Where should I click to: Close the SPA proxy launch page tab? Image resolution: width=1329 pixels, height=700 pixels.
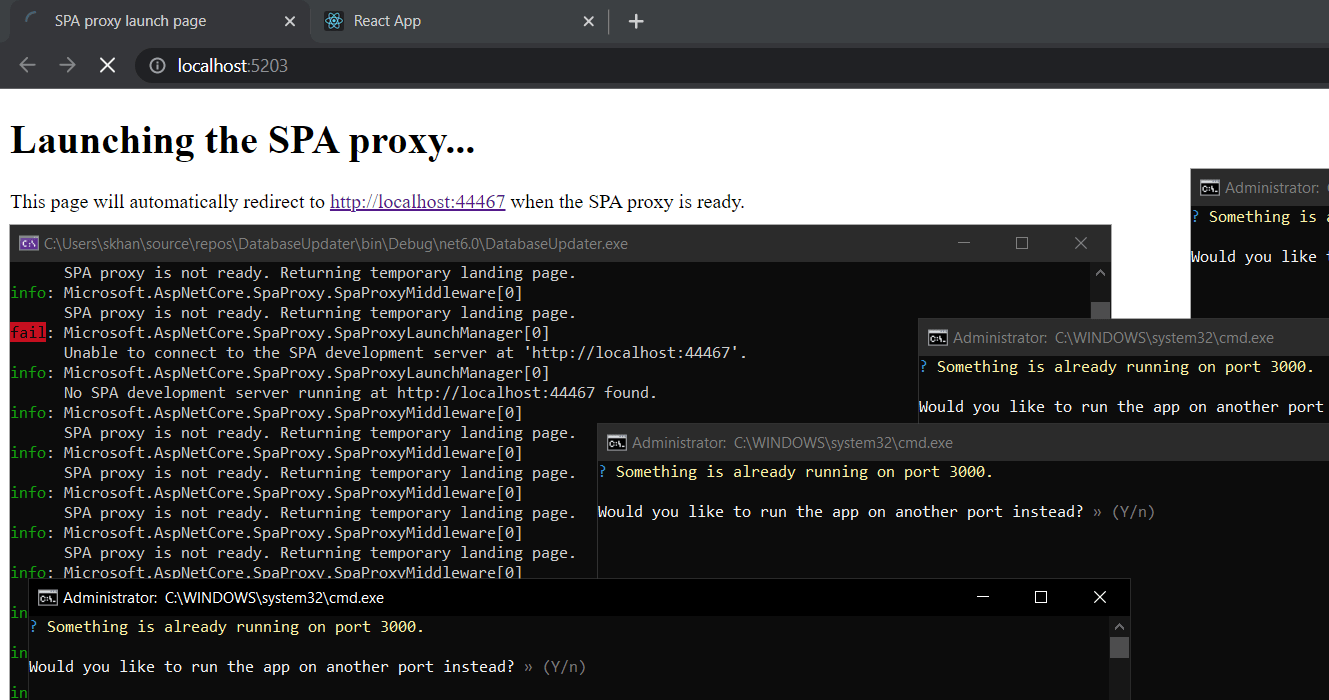tap(290, 20)
